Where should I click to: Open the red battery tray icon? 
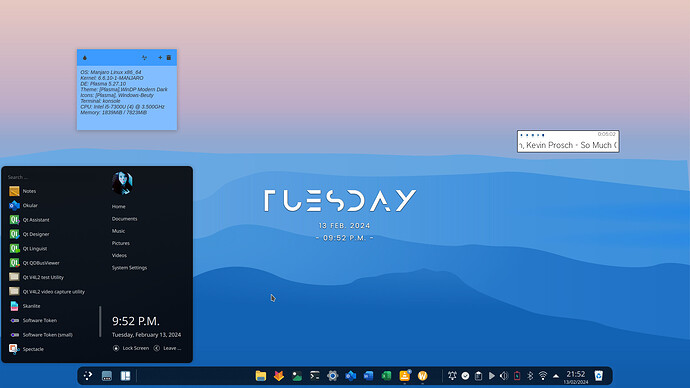point(517,376)
